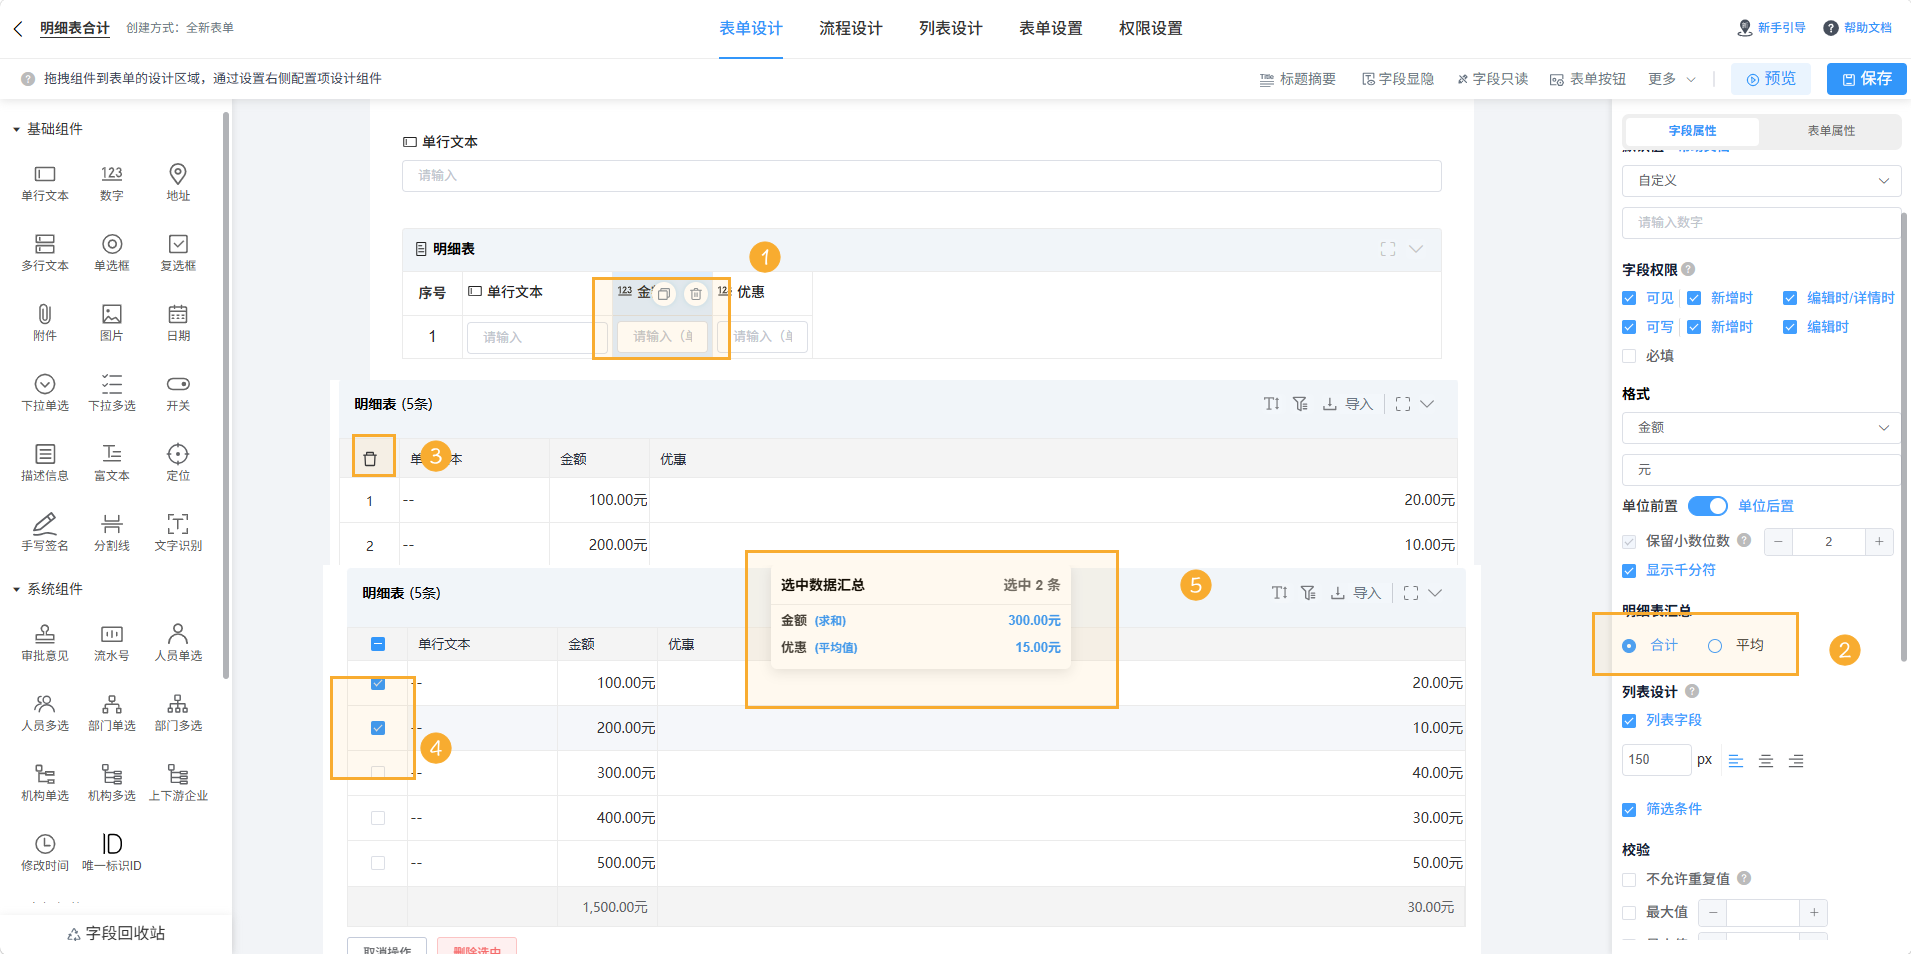Select the 单选框 radio component
The image size is (1911, 954).
(x=112, y=253)
